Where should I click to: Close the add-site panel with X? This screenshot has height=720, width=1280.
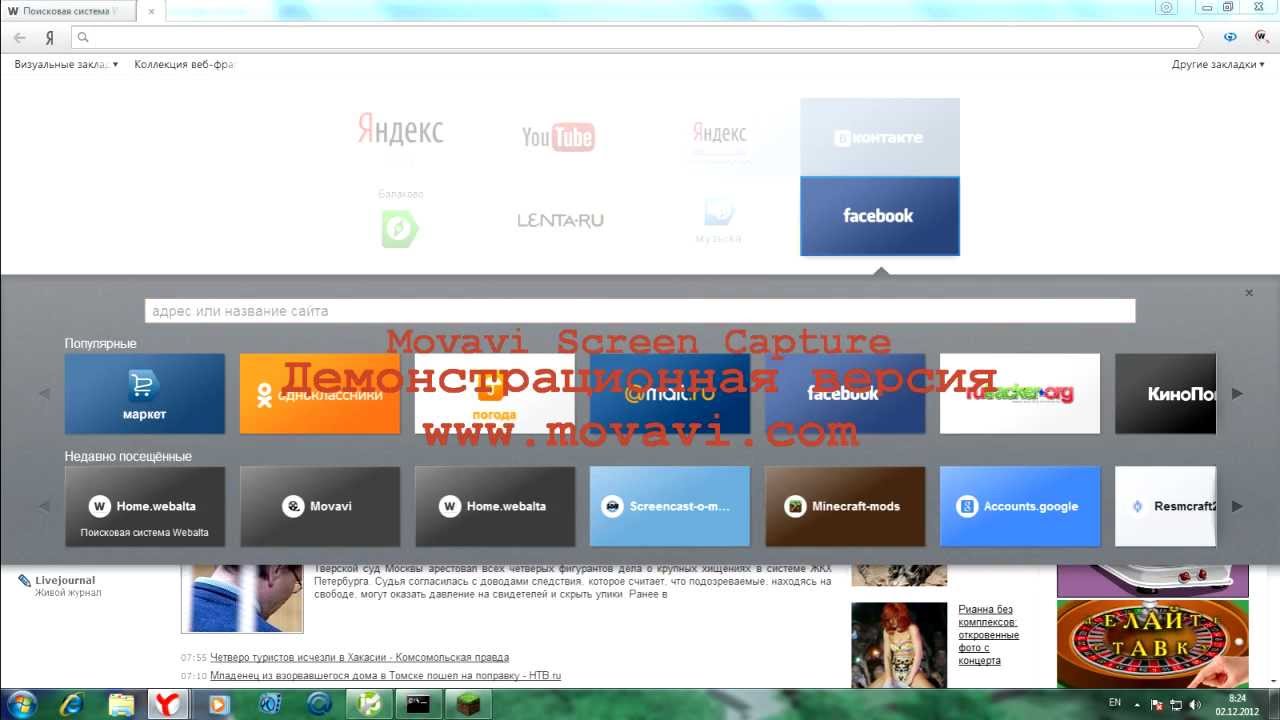point(1249,293)
